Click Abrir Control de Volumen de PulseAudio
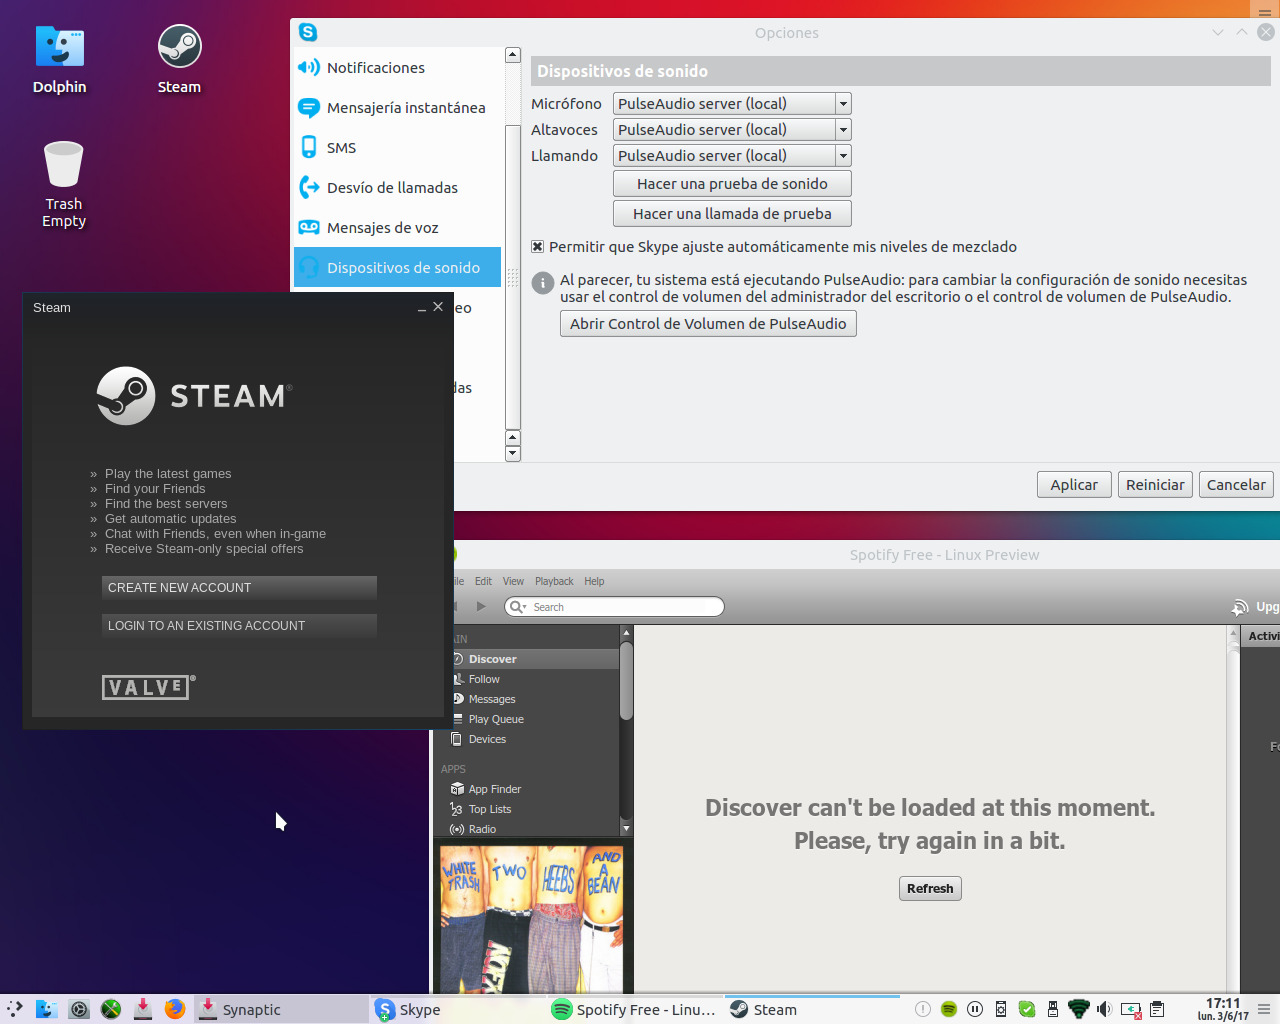The image size is (1280, 1024). click(708, 324)
